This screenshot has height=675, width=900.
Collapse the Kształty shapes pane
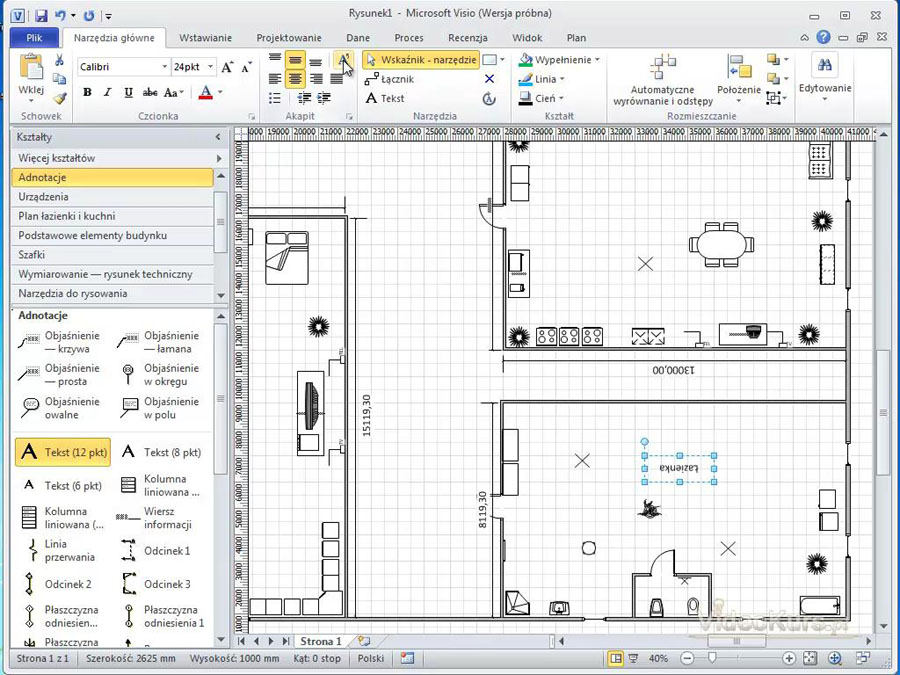click(218, 137)
